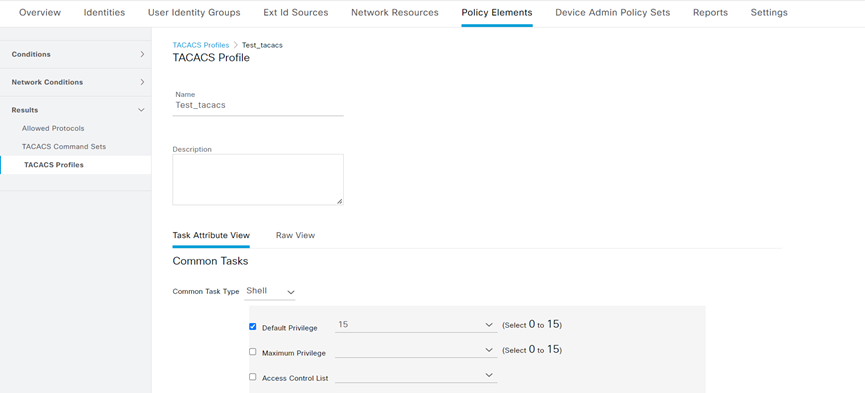This screenshot has width=865, height=393.
Task: Open the Reports tab
Action: [711, 12]
